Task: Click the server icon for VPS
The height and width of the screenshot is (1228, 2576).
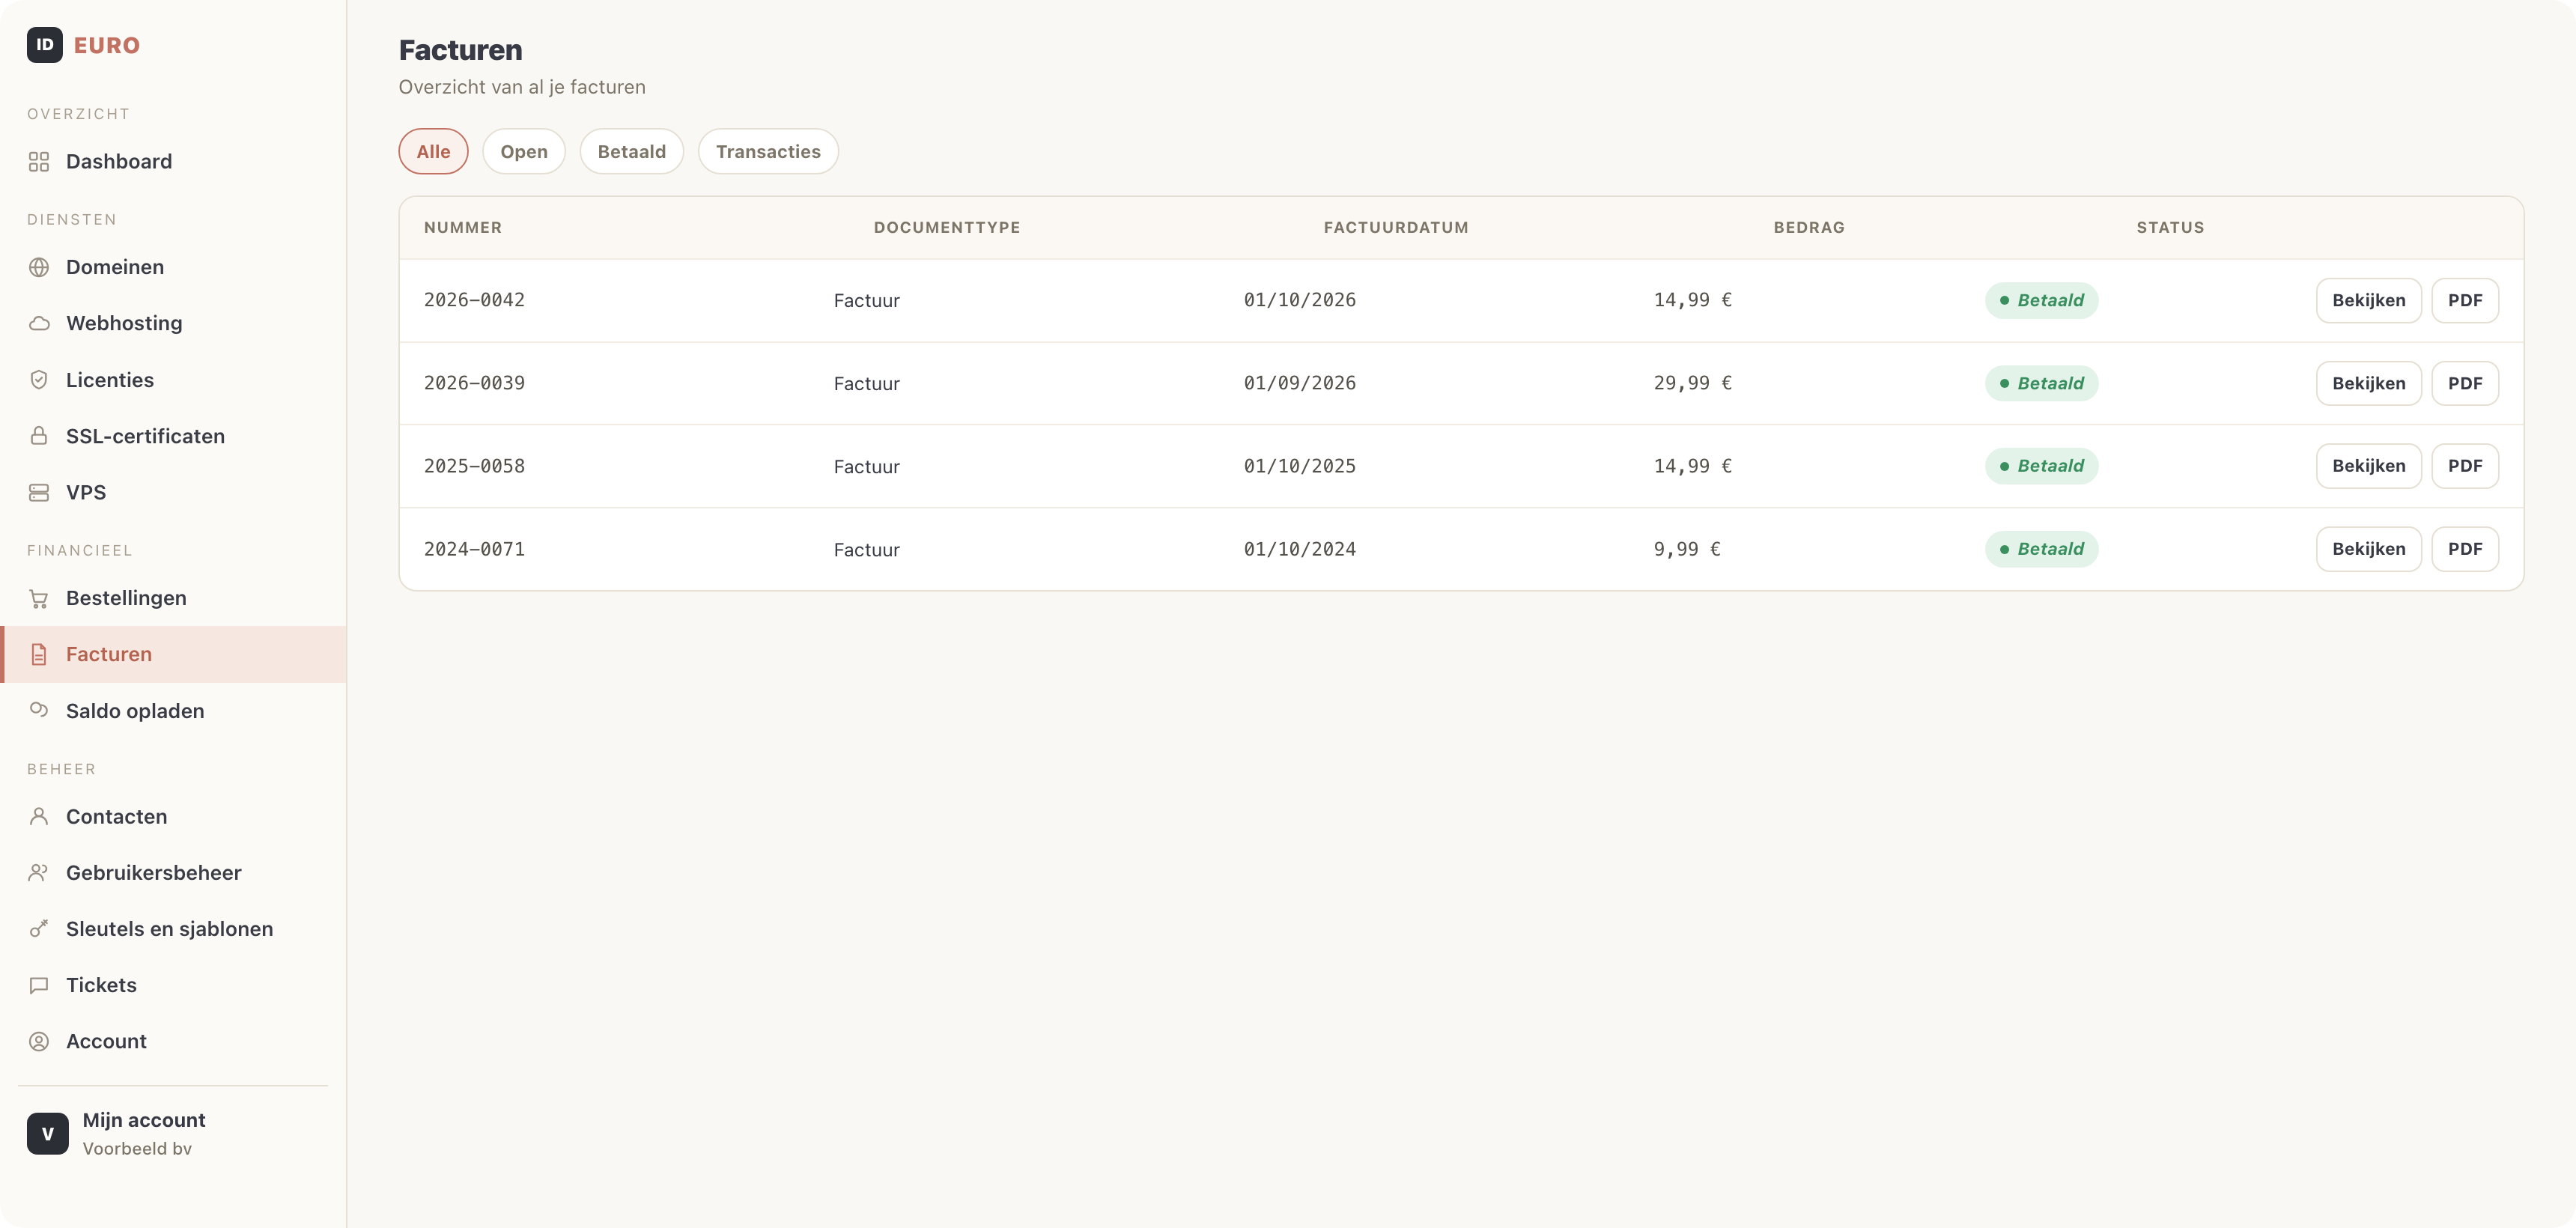Action: (x=39, y=492)
